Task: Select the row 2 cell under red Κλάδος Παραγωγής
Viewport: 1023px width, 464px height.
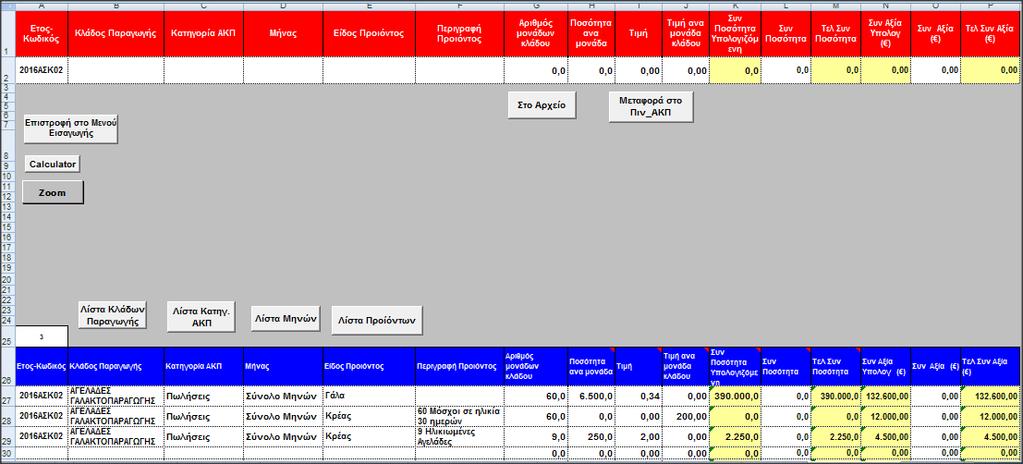Action: (115, 70)
